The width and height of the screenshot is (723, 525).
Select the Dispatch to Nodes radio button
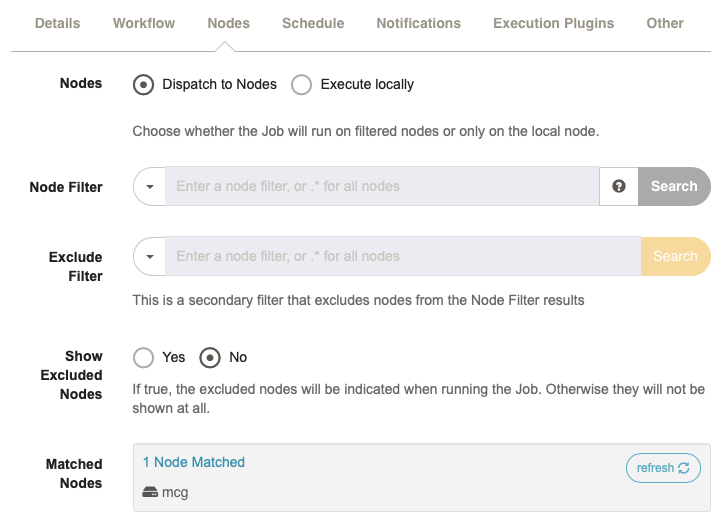(x=143, y=85)
